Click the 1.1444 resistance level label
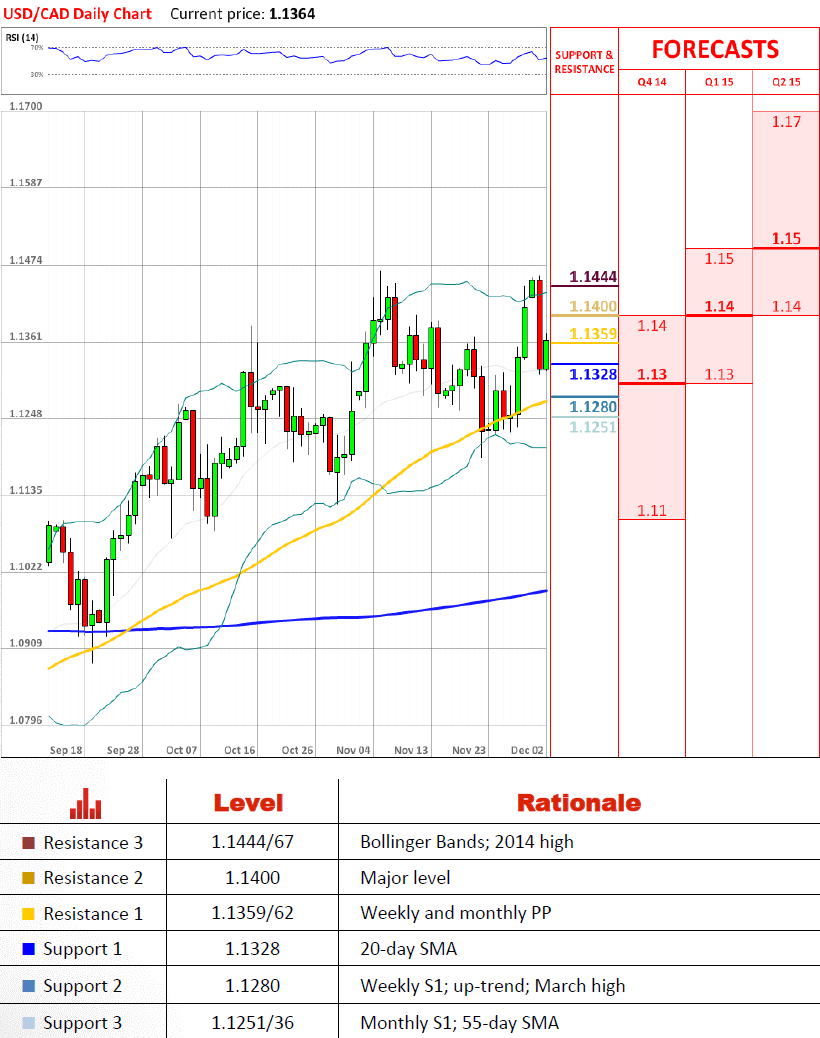820x1038 pixels. point(593,277)
